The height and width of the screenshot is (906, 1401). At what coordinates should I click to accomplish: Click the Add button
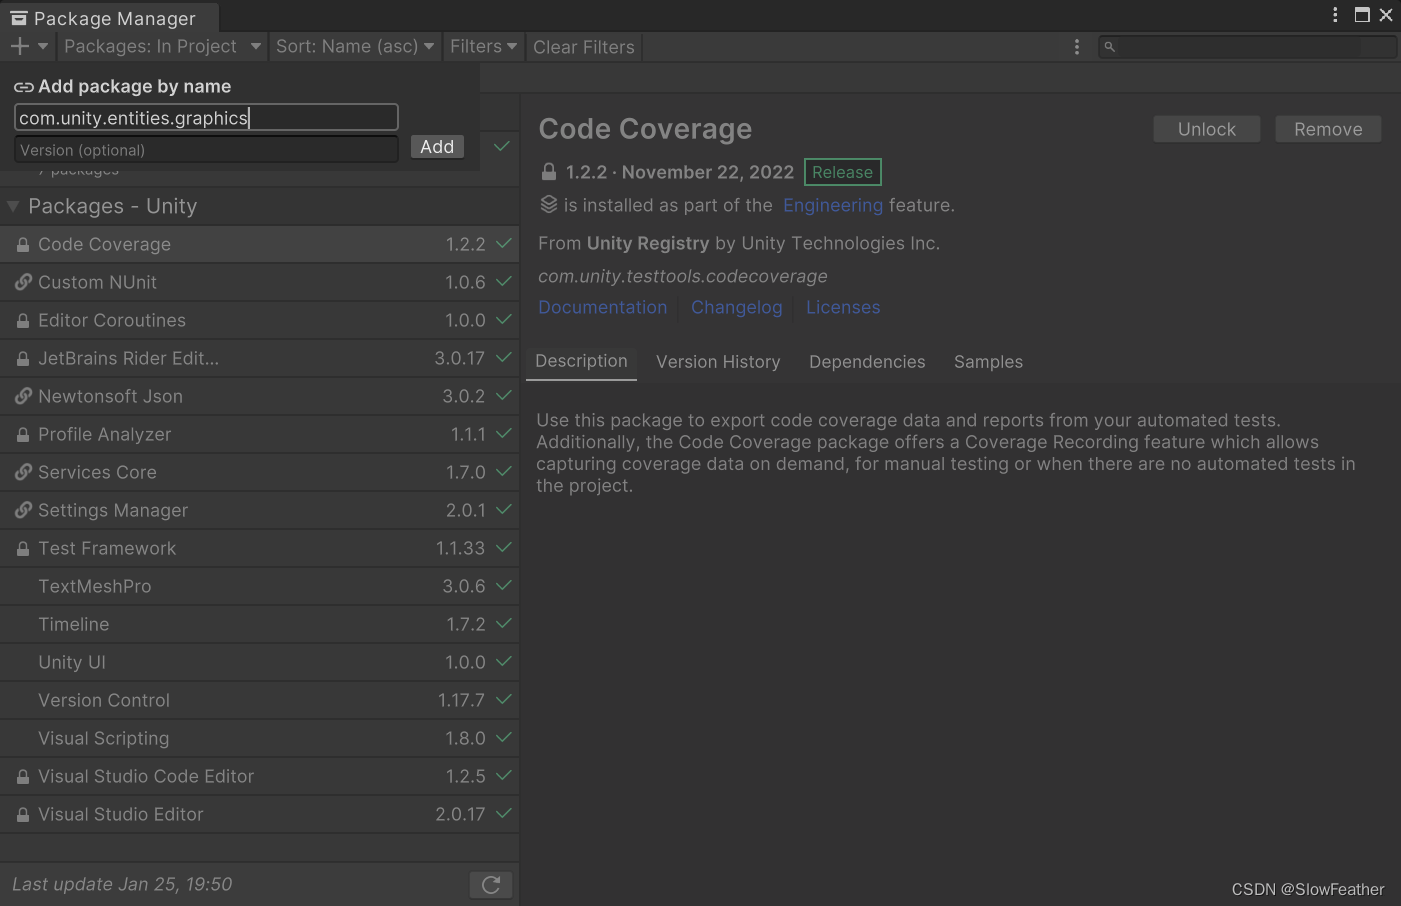[x=437, y=147]
